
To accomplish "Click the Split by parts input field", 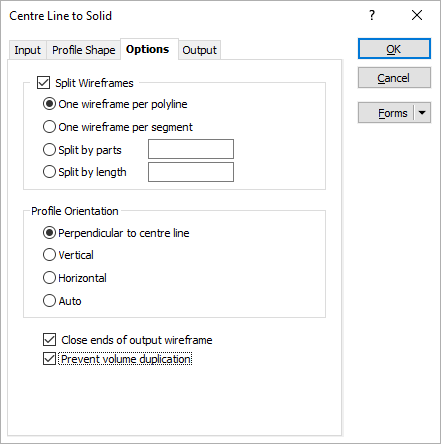I will [191, 149].
